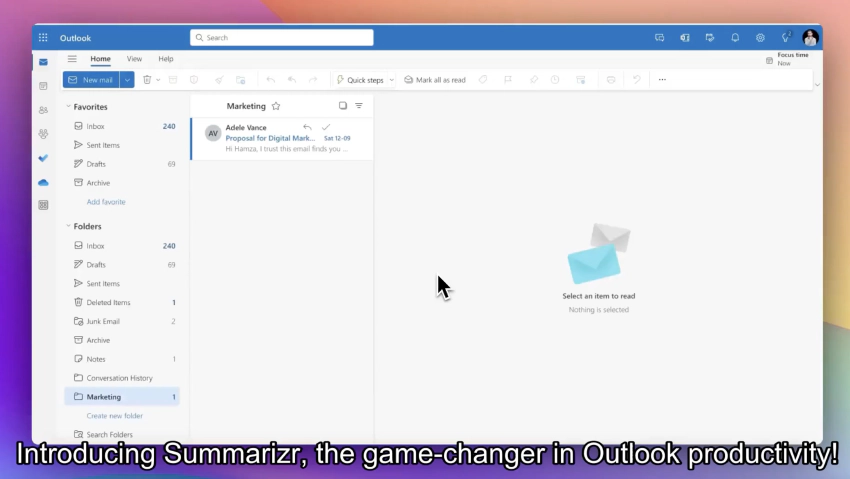Open Conversation History folder

(x=123, y=378)
